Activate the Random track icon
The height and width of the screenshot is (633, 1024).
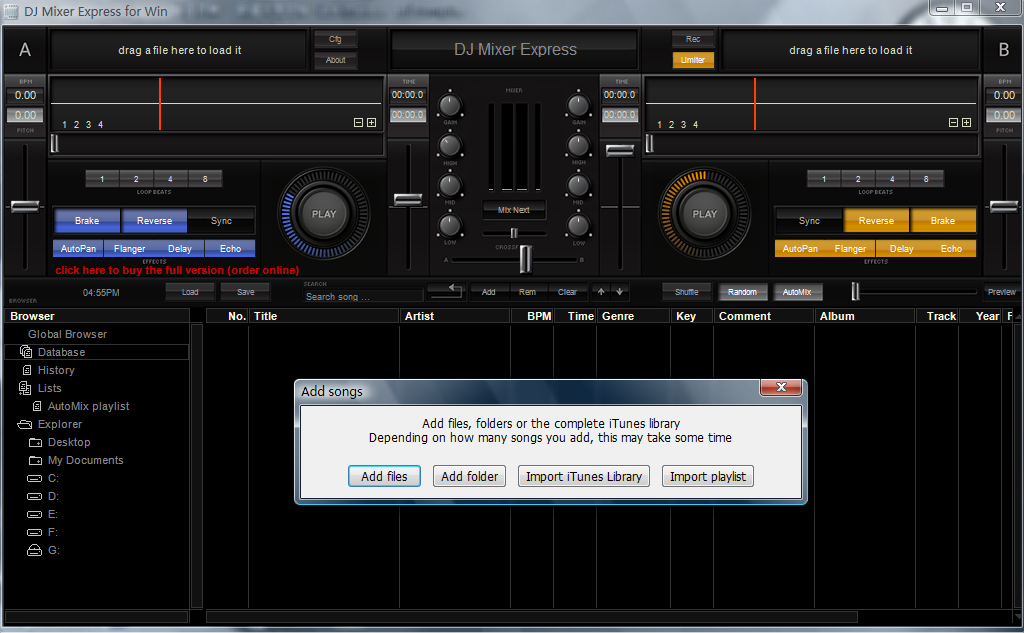click(x=742, y=291)
